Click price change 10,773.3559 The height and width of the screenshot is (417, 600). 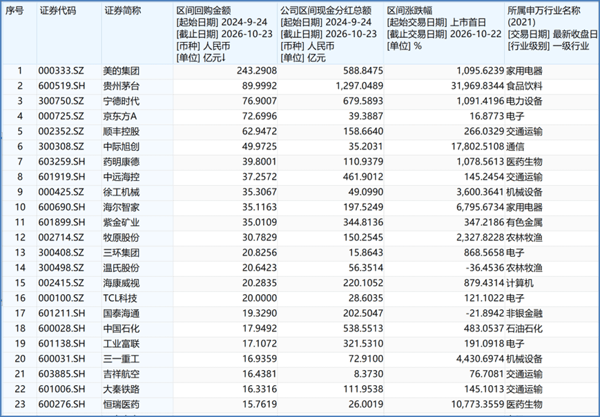[x=478, y=404]
